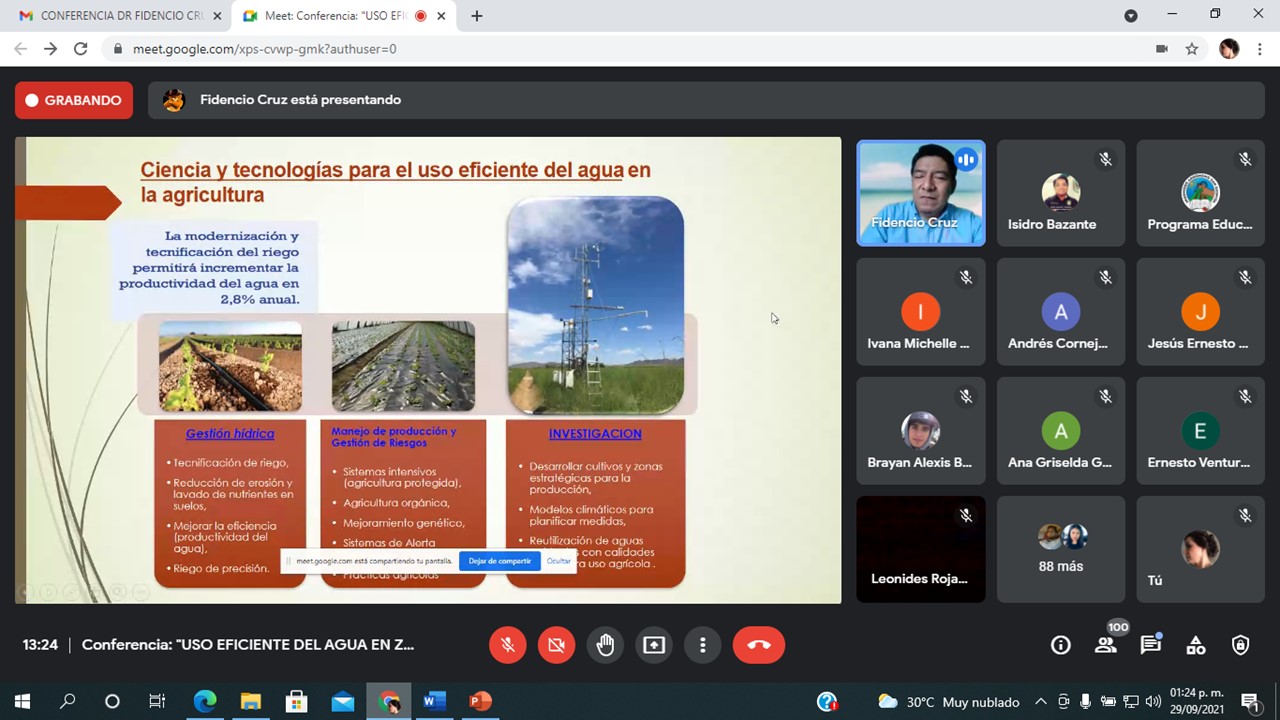
Task: Select Fidencio Cruz video thumbnail
Action: (x=921, y=193)
